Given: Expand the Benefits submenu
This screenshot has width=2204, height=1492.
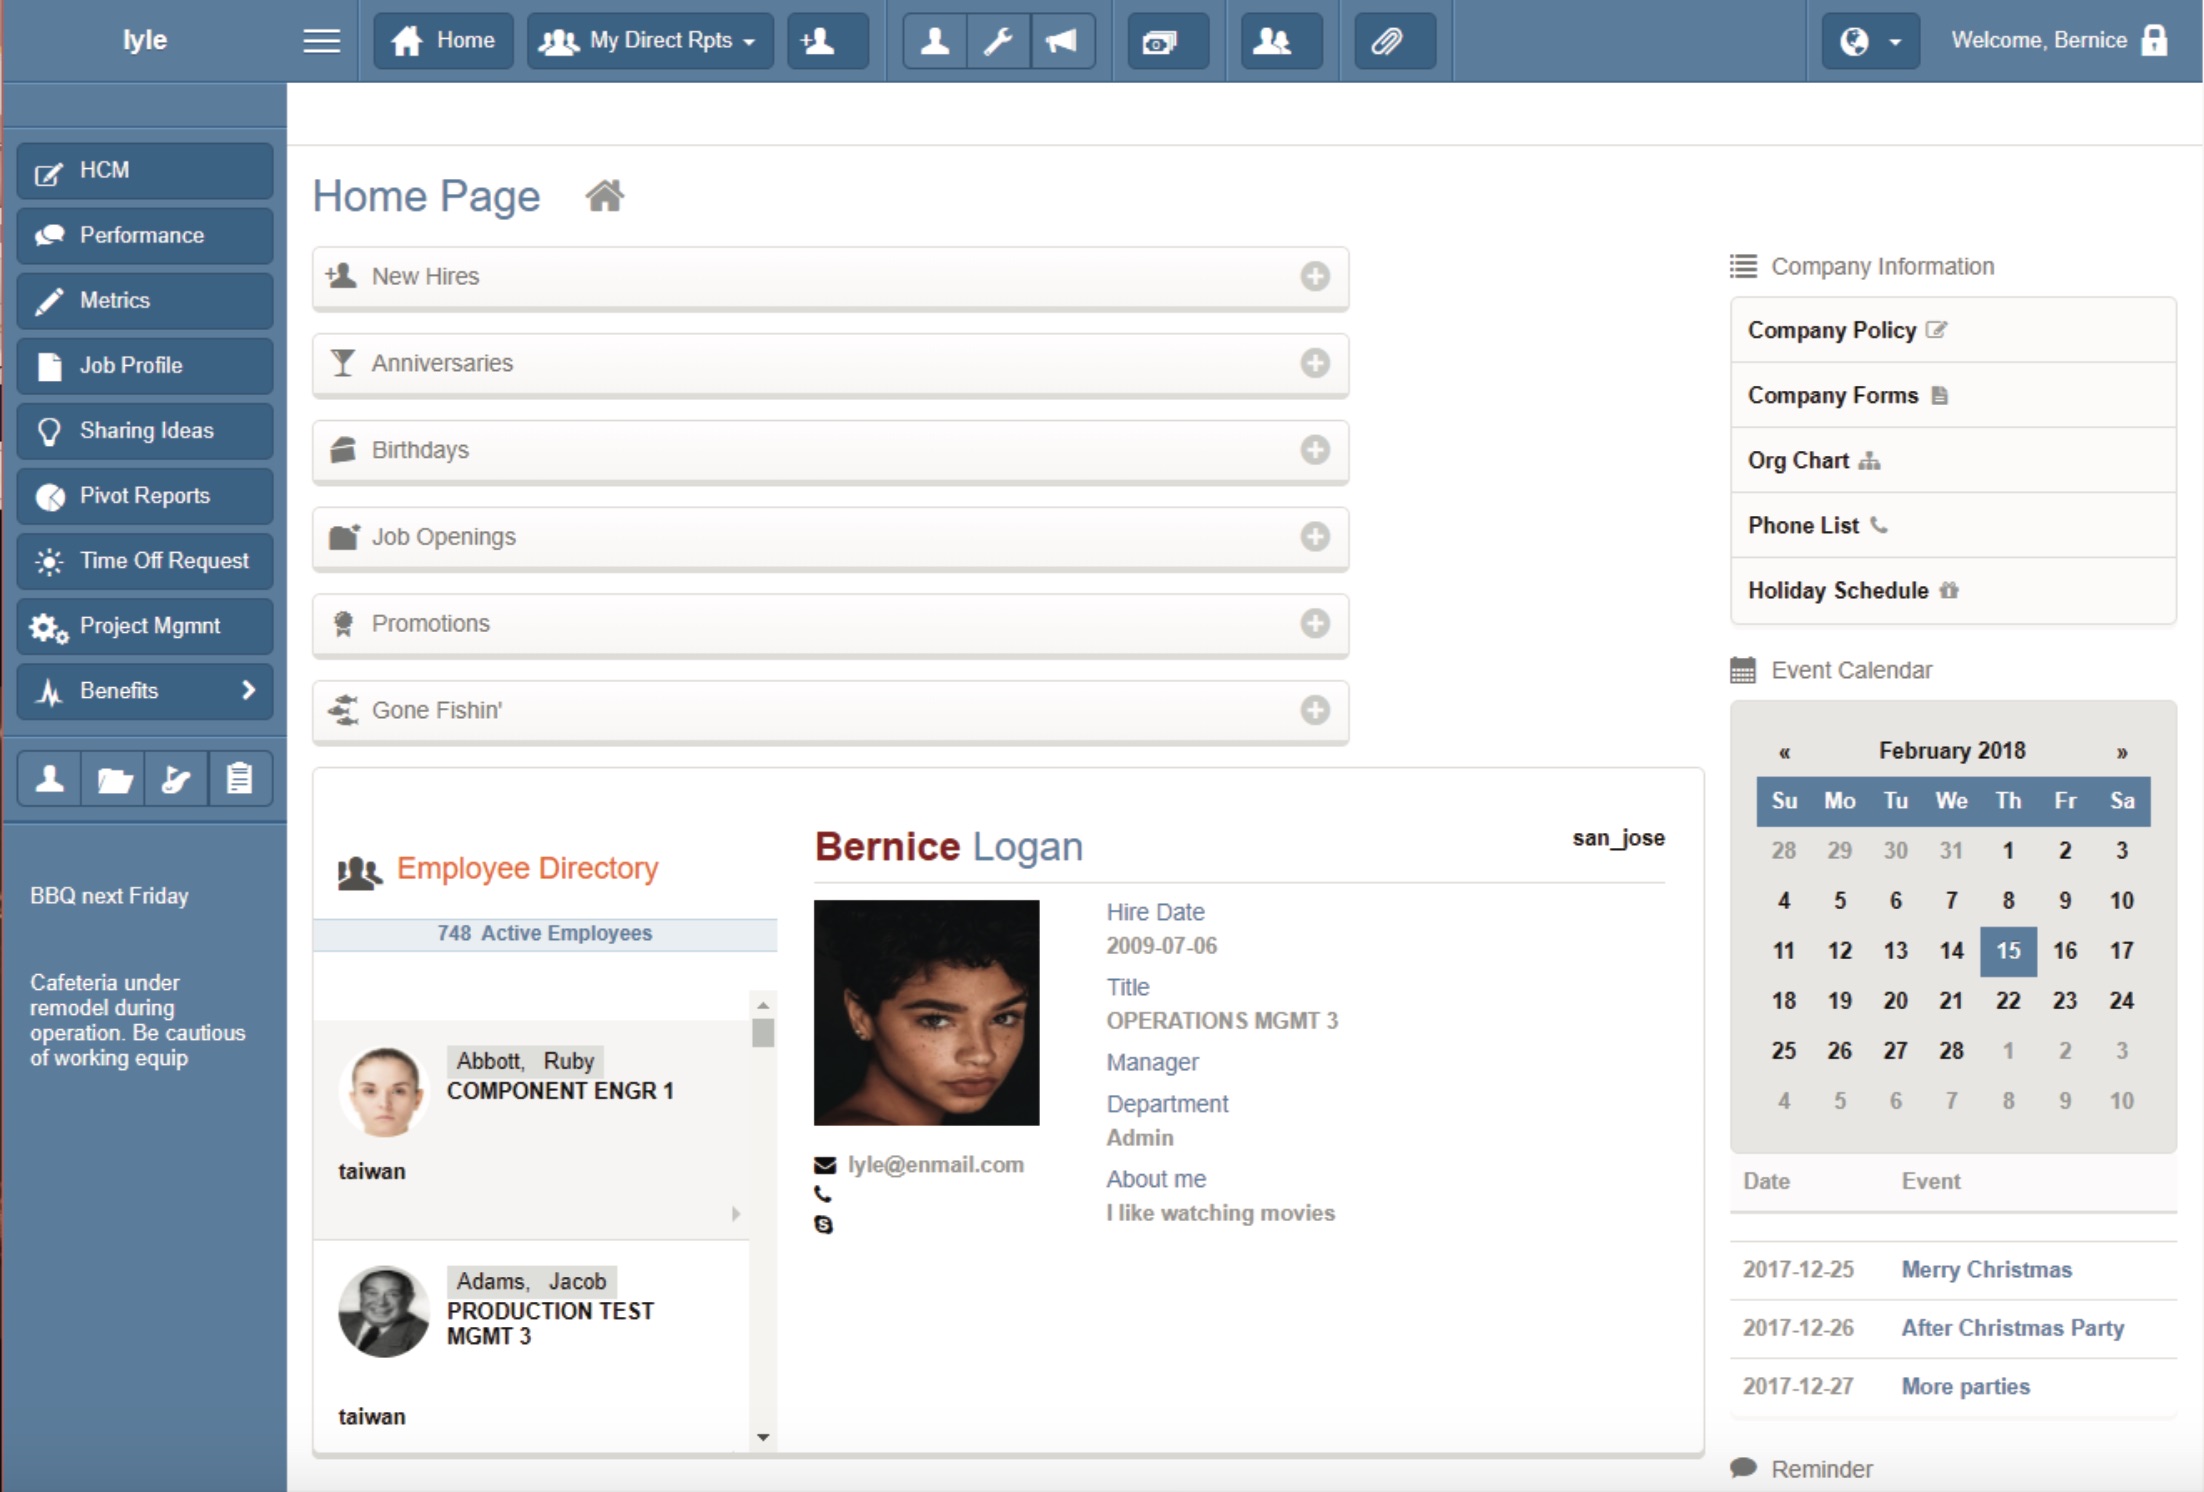Looking at the screenshot, I should [145, 691].
